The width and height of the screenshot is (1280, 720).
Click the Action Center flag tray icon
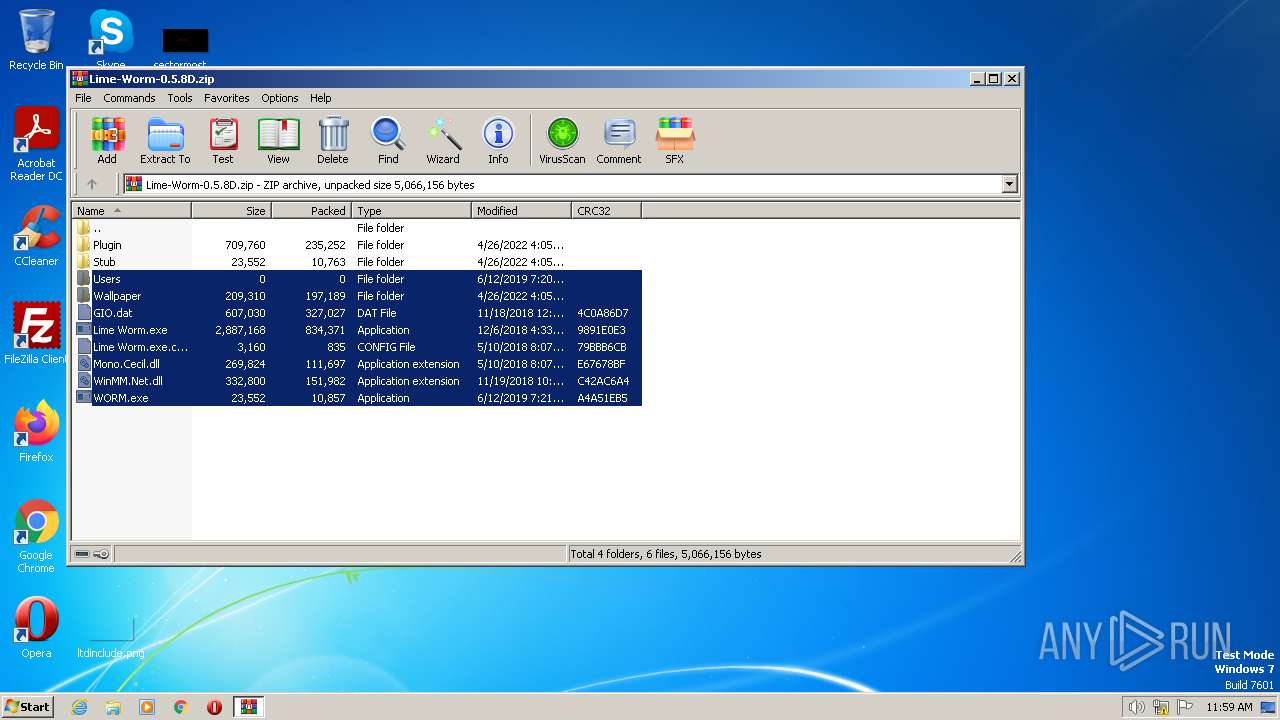click(1185, 707)
